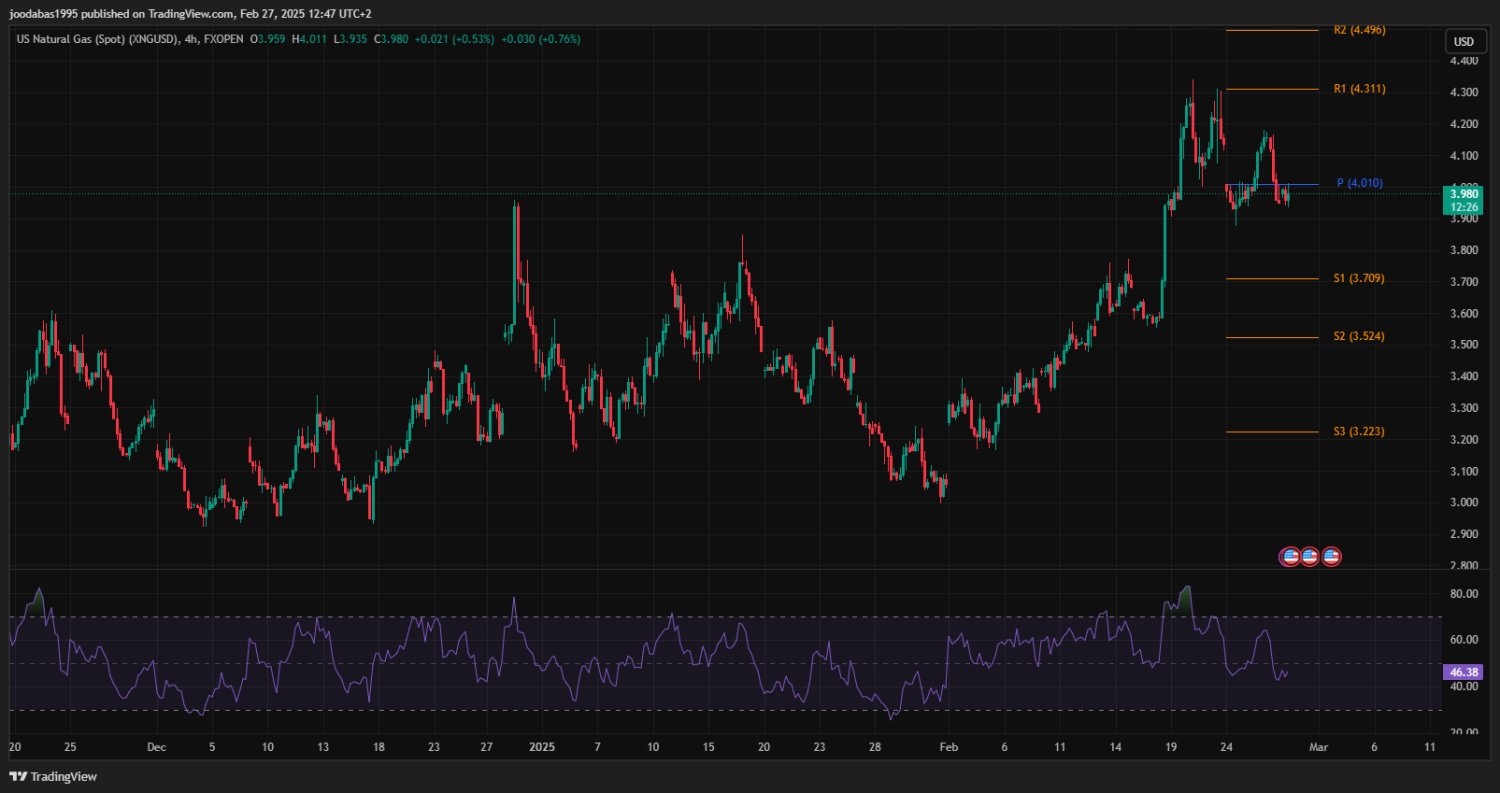Click the 3.500 price axis label

[x=1463, y=345]
